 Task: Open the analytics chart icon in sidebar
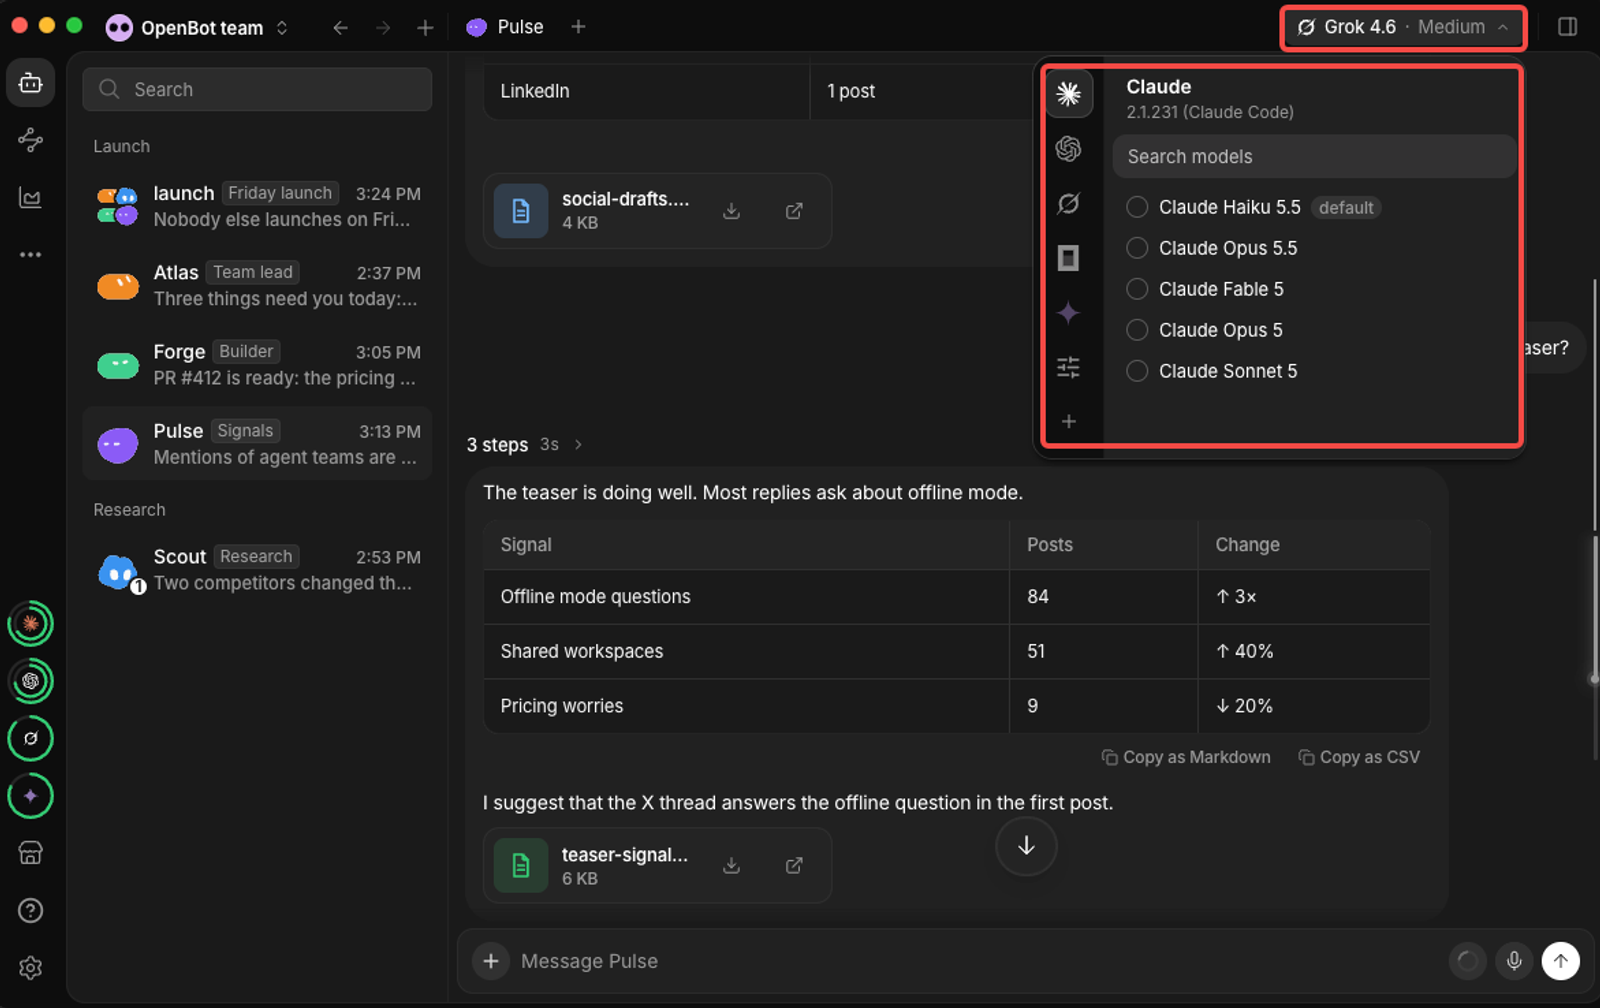point(31,197)
